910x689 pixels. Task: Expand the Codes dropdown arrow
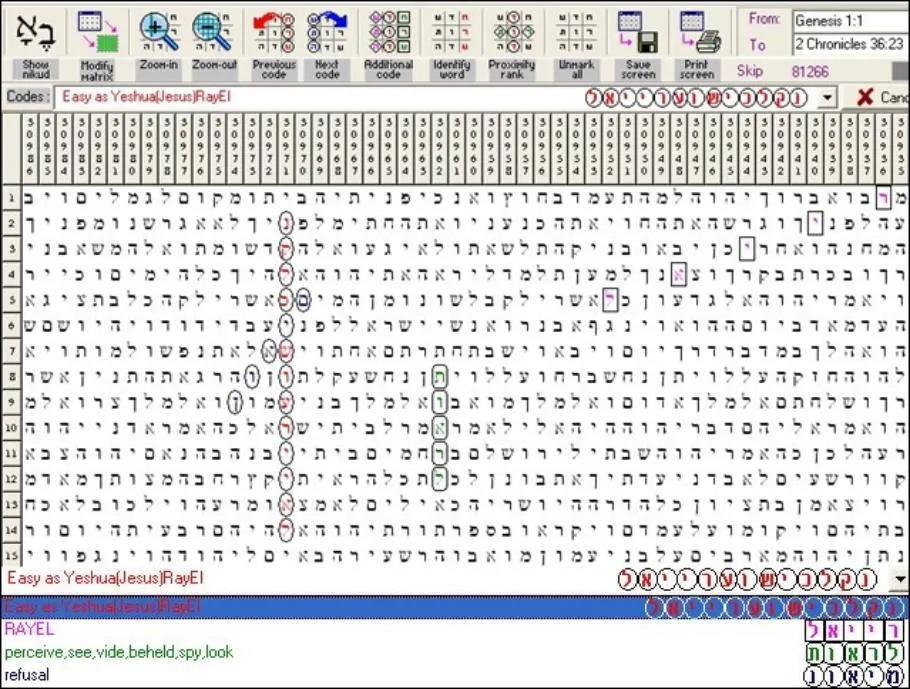pyautogui.click(x=828, y=98)
